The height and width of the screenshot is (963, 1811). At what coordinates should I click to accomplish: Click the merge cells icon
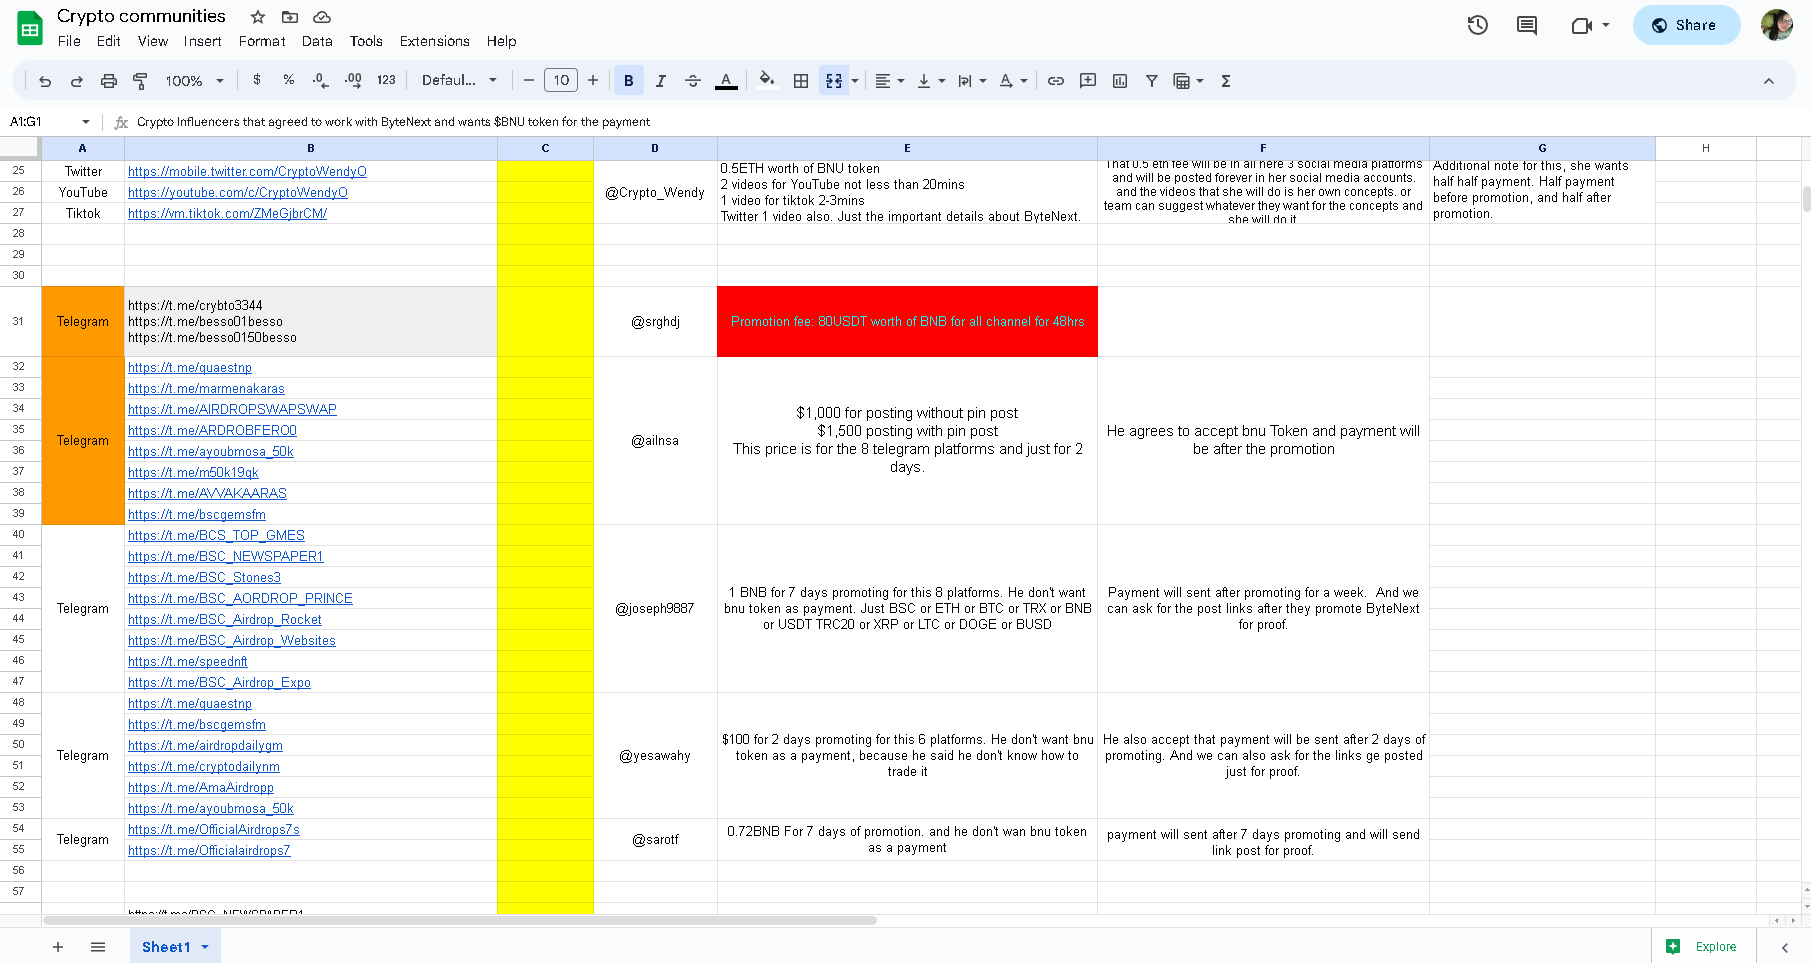834,81
